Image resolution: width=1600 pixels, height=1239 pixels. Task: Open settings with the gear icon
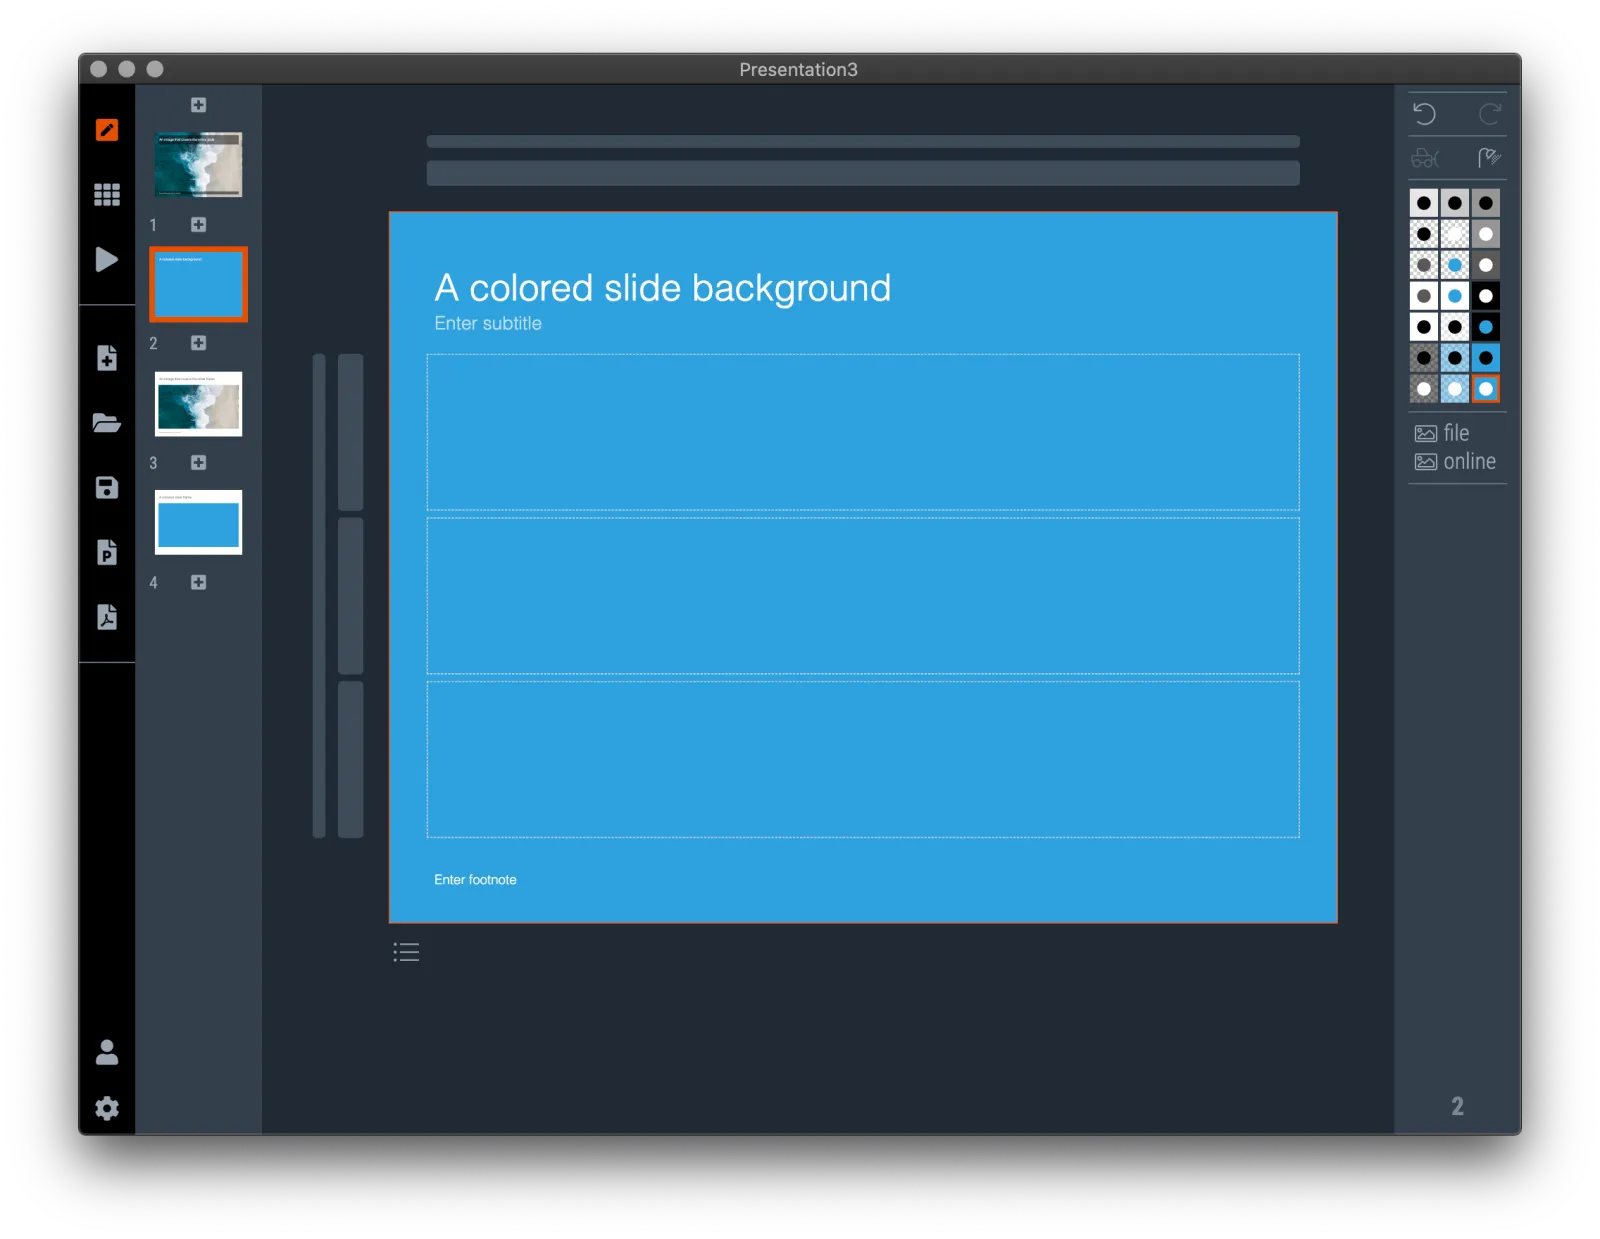pyautogui.click(x=107, y=1108)
